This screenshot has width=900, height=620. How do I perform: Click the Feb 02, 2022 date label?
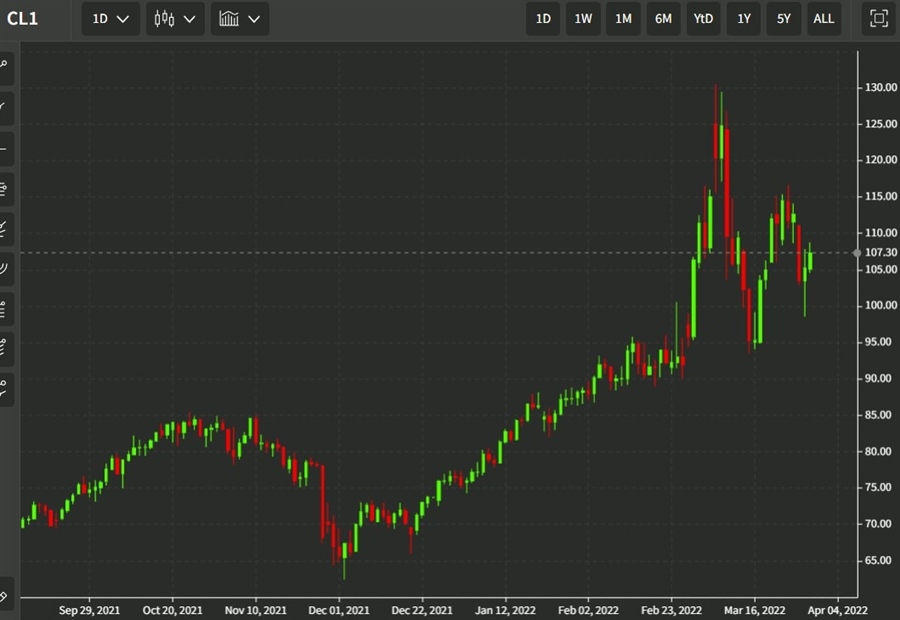(x=588, y=610)
